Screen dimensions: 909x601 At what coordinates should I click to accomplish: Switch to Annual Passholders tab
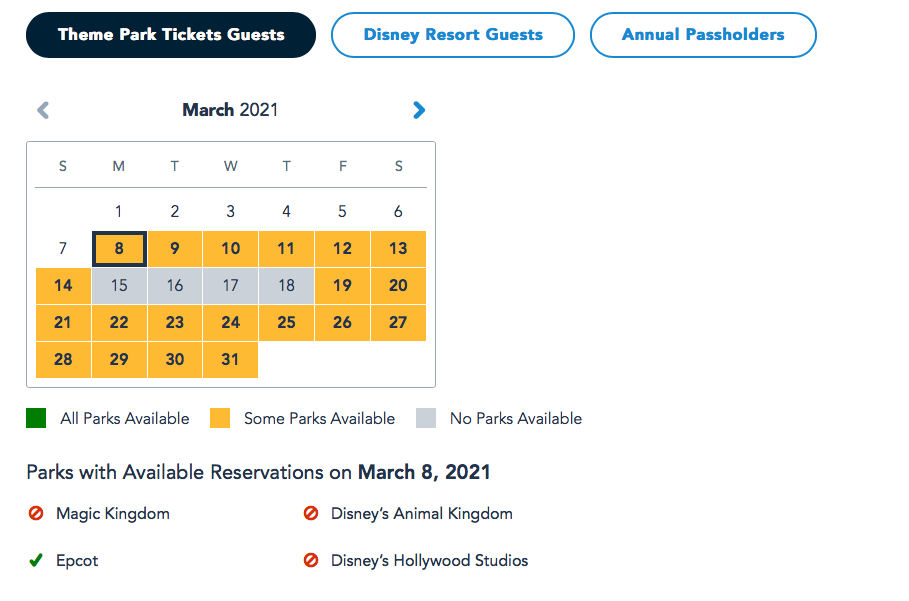coord(703,35)
